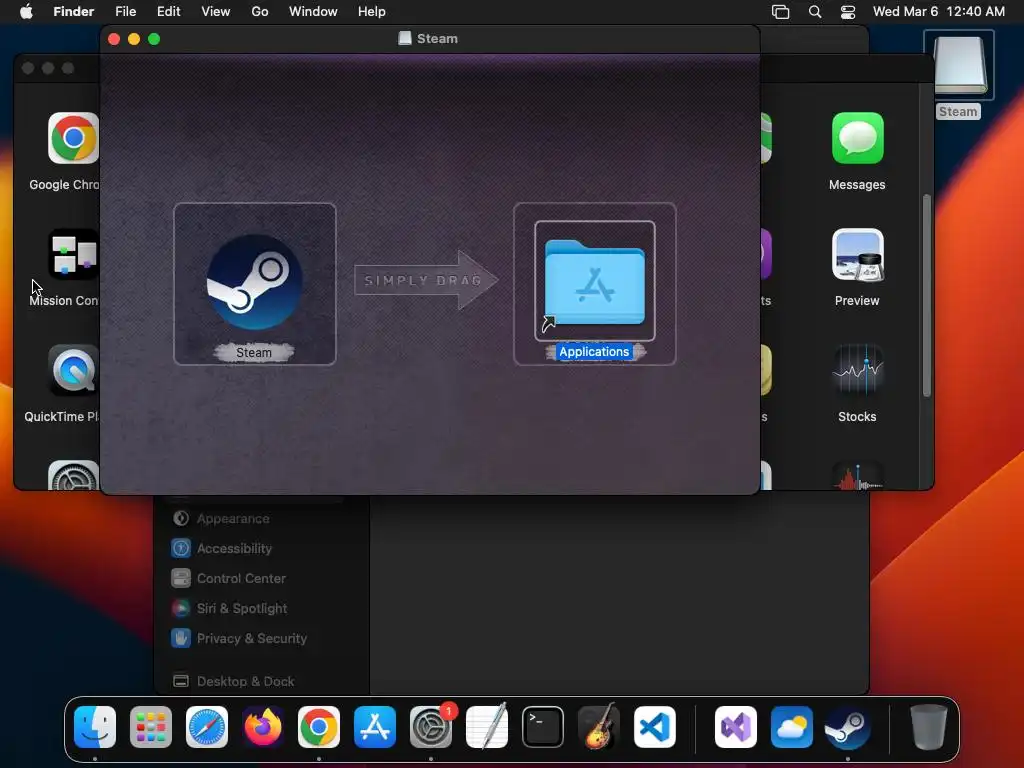Open the File menu
Image resolution: width=1024 pixels, height=768 pixels.
pyautogui.click(x=125, y=11)
